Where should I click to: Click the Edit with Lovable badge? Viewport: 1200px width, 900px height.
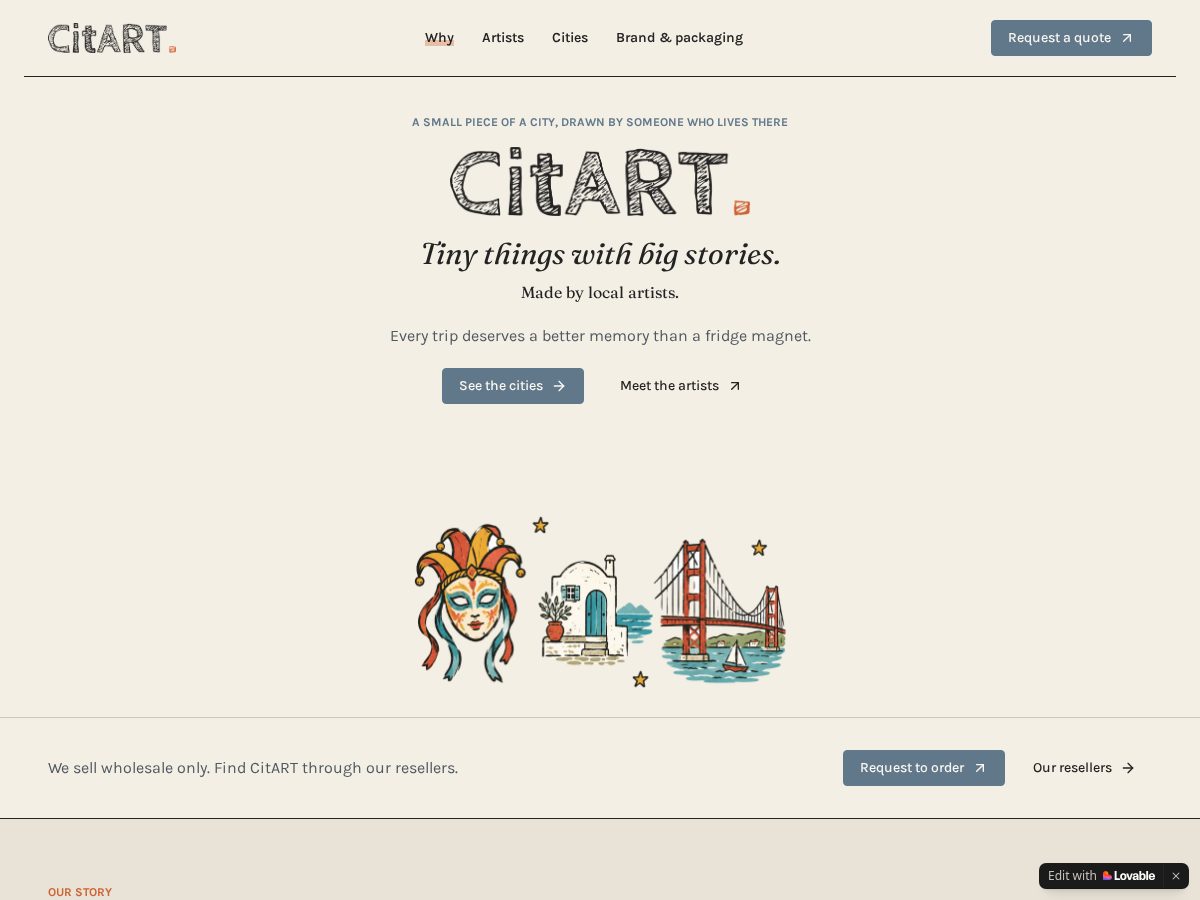pyautogui.click(x=1101, y=876)
